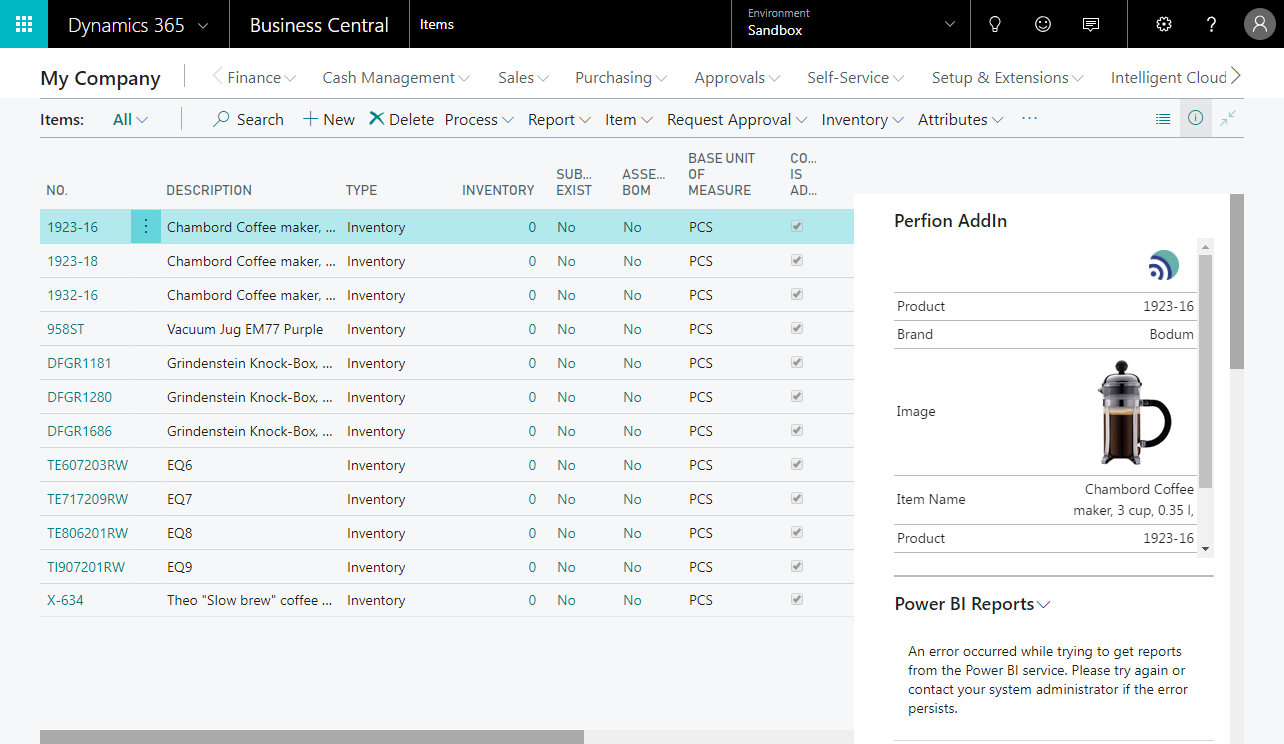This screenshot has height=744, width=1284.
Task: Open the Finance navigation menu
Action: tap(261, 77)
